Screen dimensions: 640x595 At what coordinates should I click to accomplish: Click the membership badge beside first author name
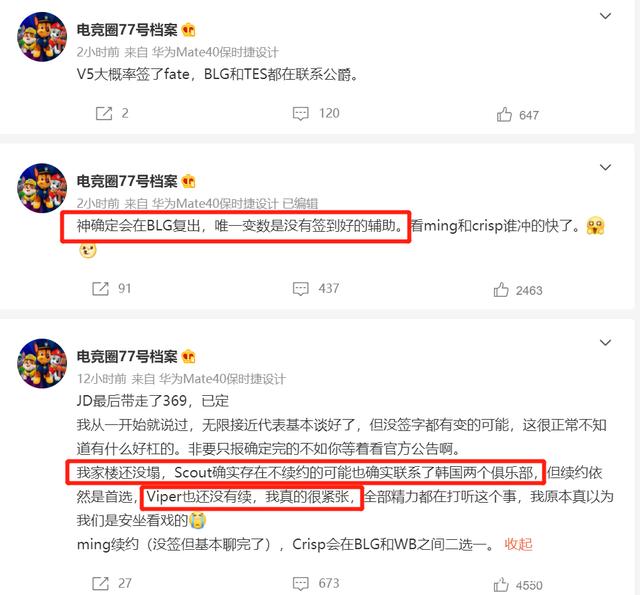pyautogui.click(x=188, y=30)
